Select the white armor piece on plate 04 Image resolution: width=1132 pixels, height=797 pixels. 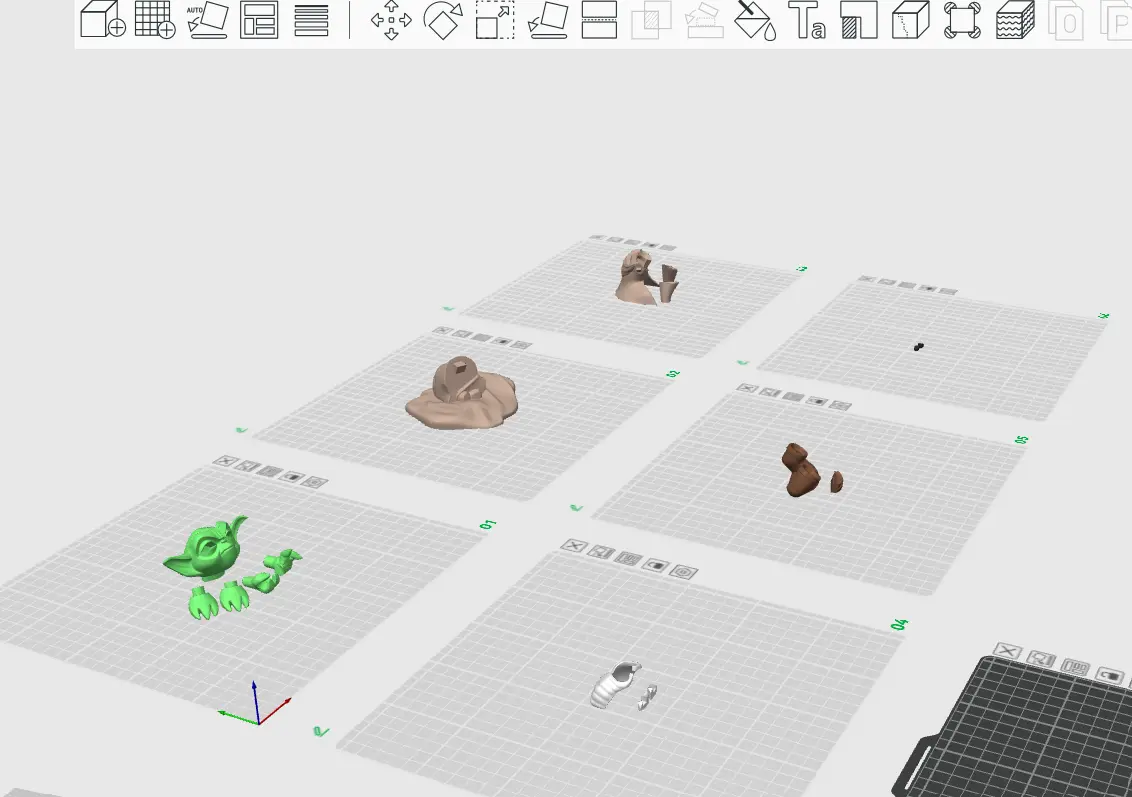pyautogui.click(x=615, y=684)
